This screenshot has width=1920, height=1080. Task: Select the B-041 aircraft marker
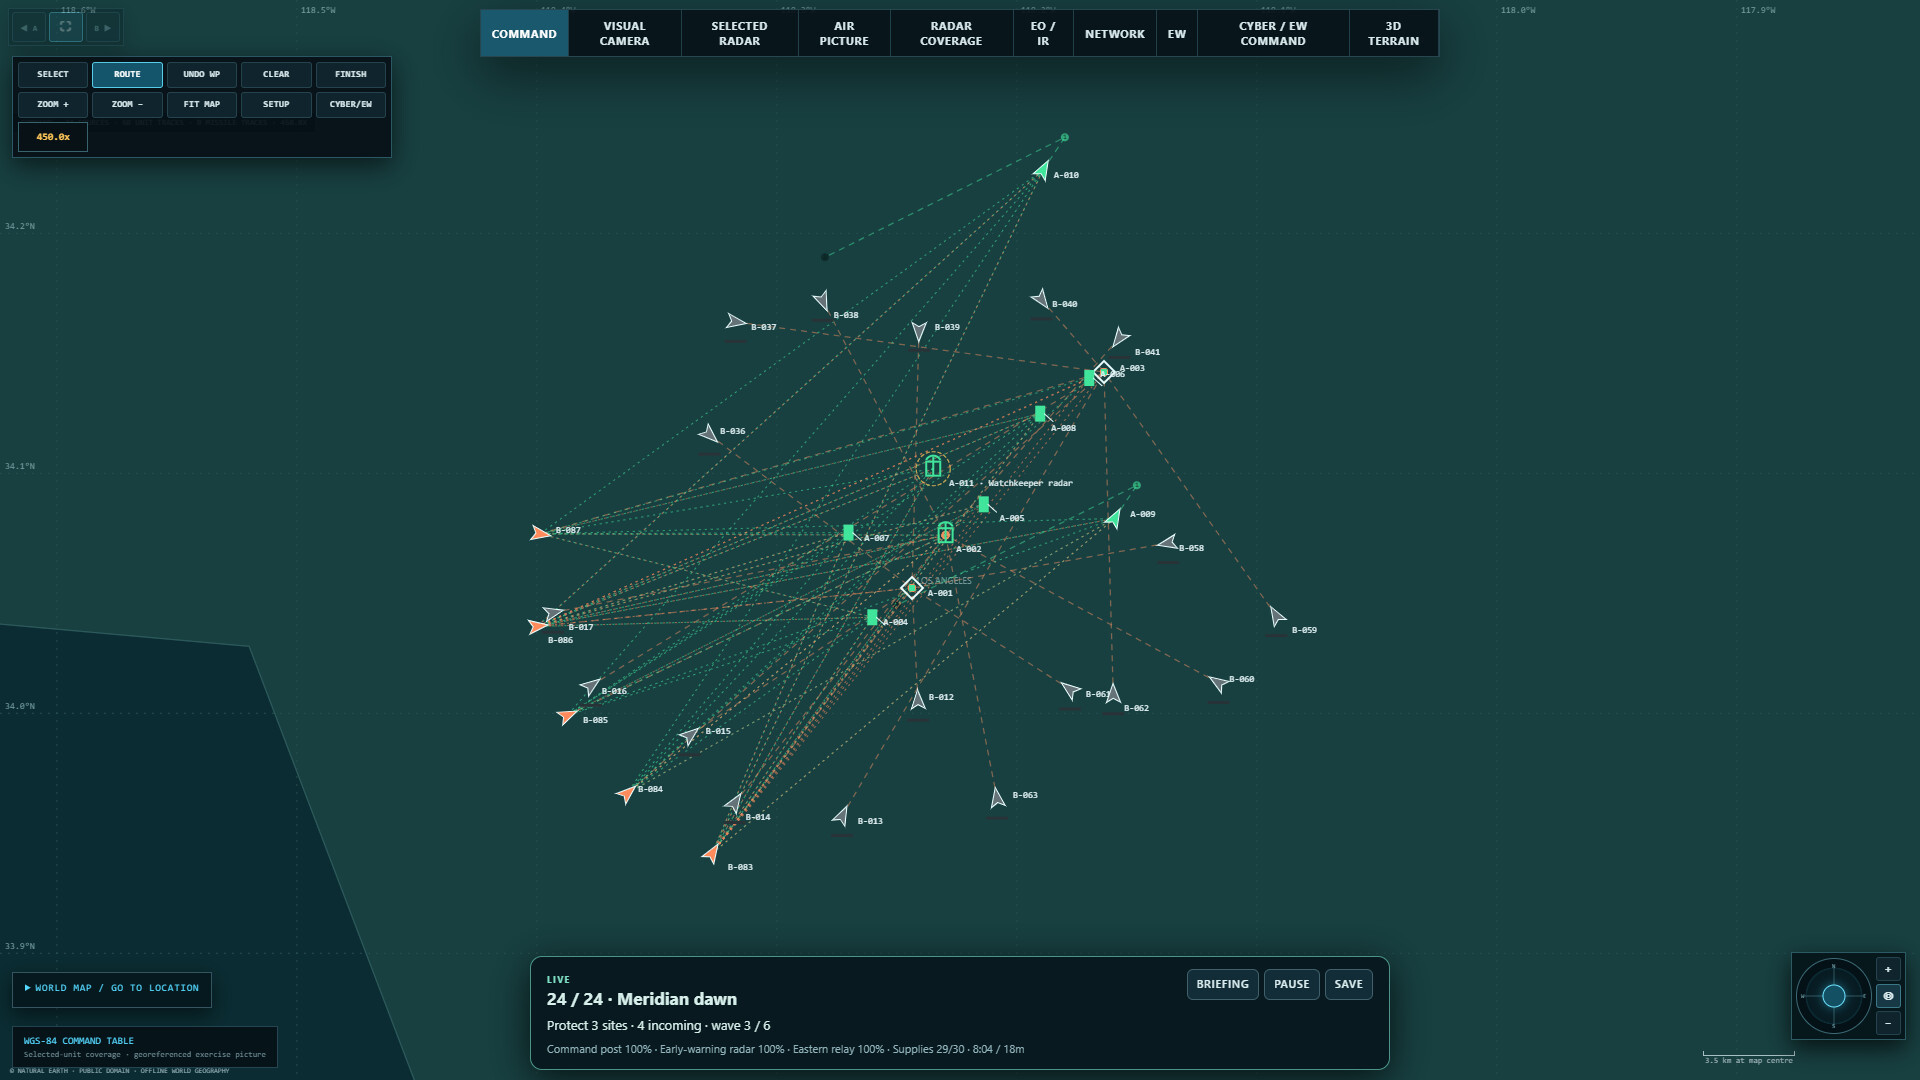(1120, 338)
